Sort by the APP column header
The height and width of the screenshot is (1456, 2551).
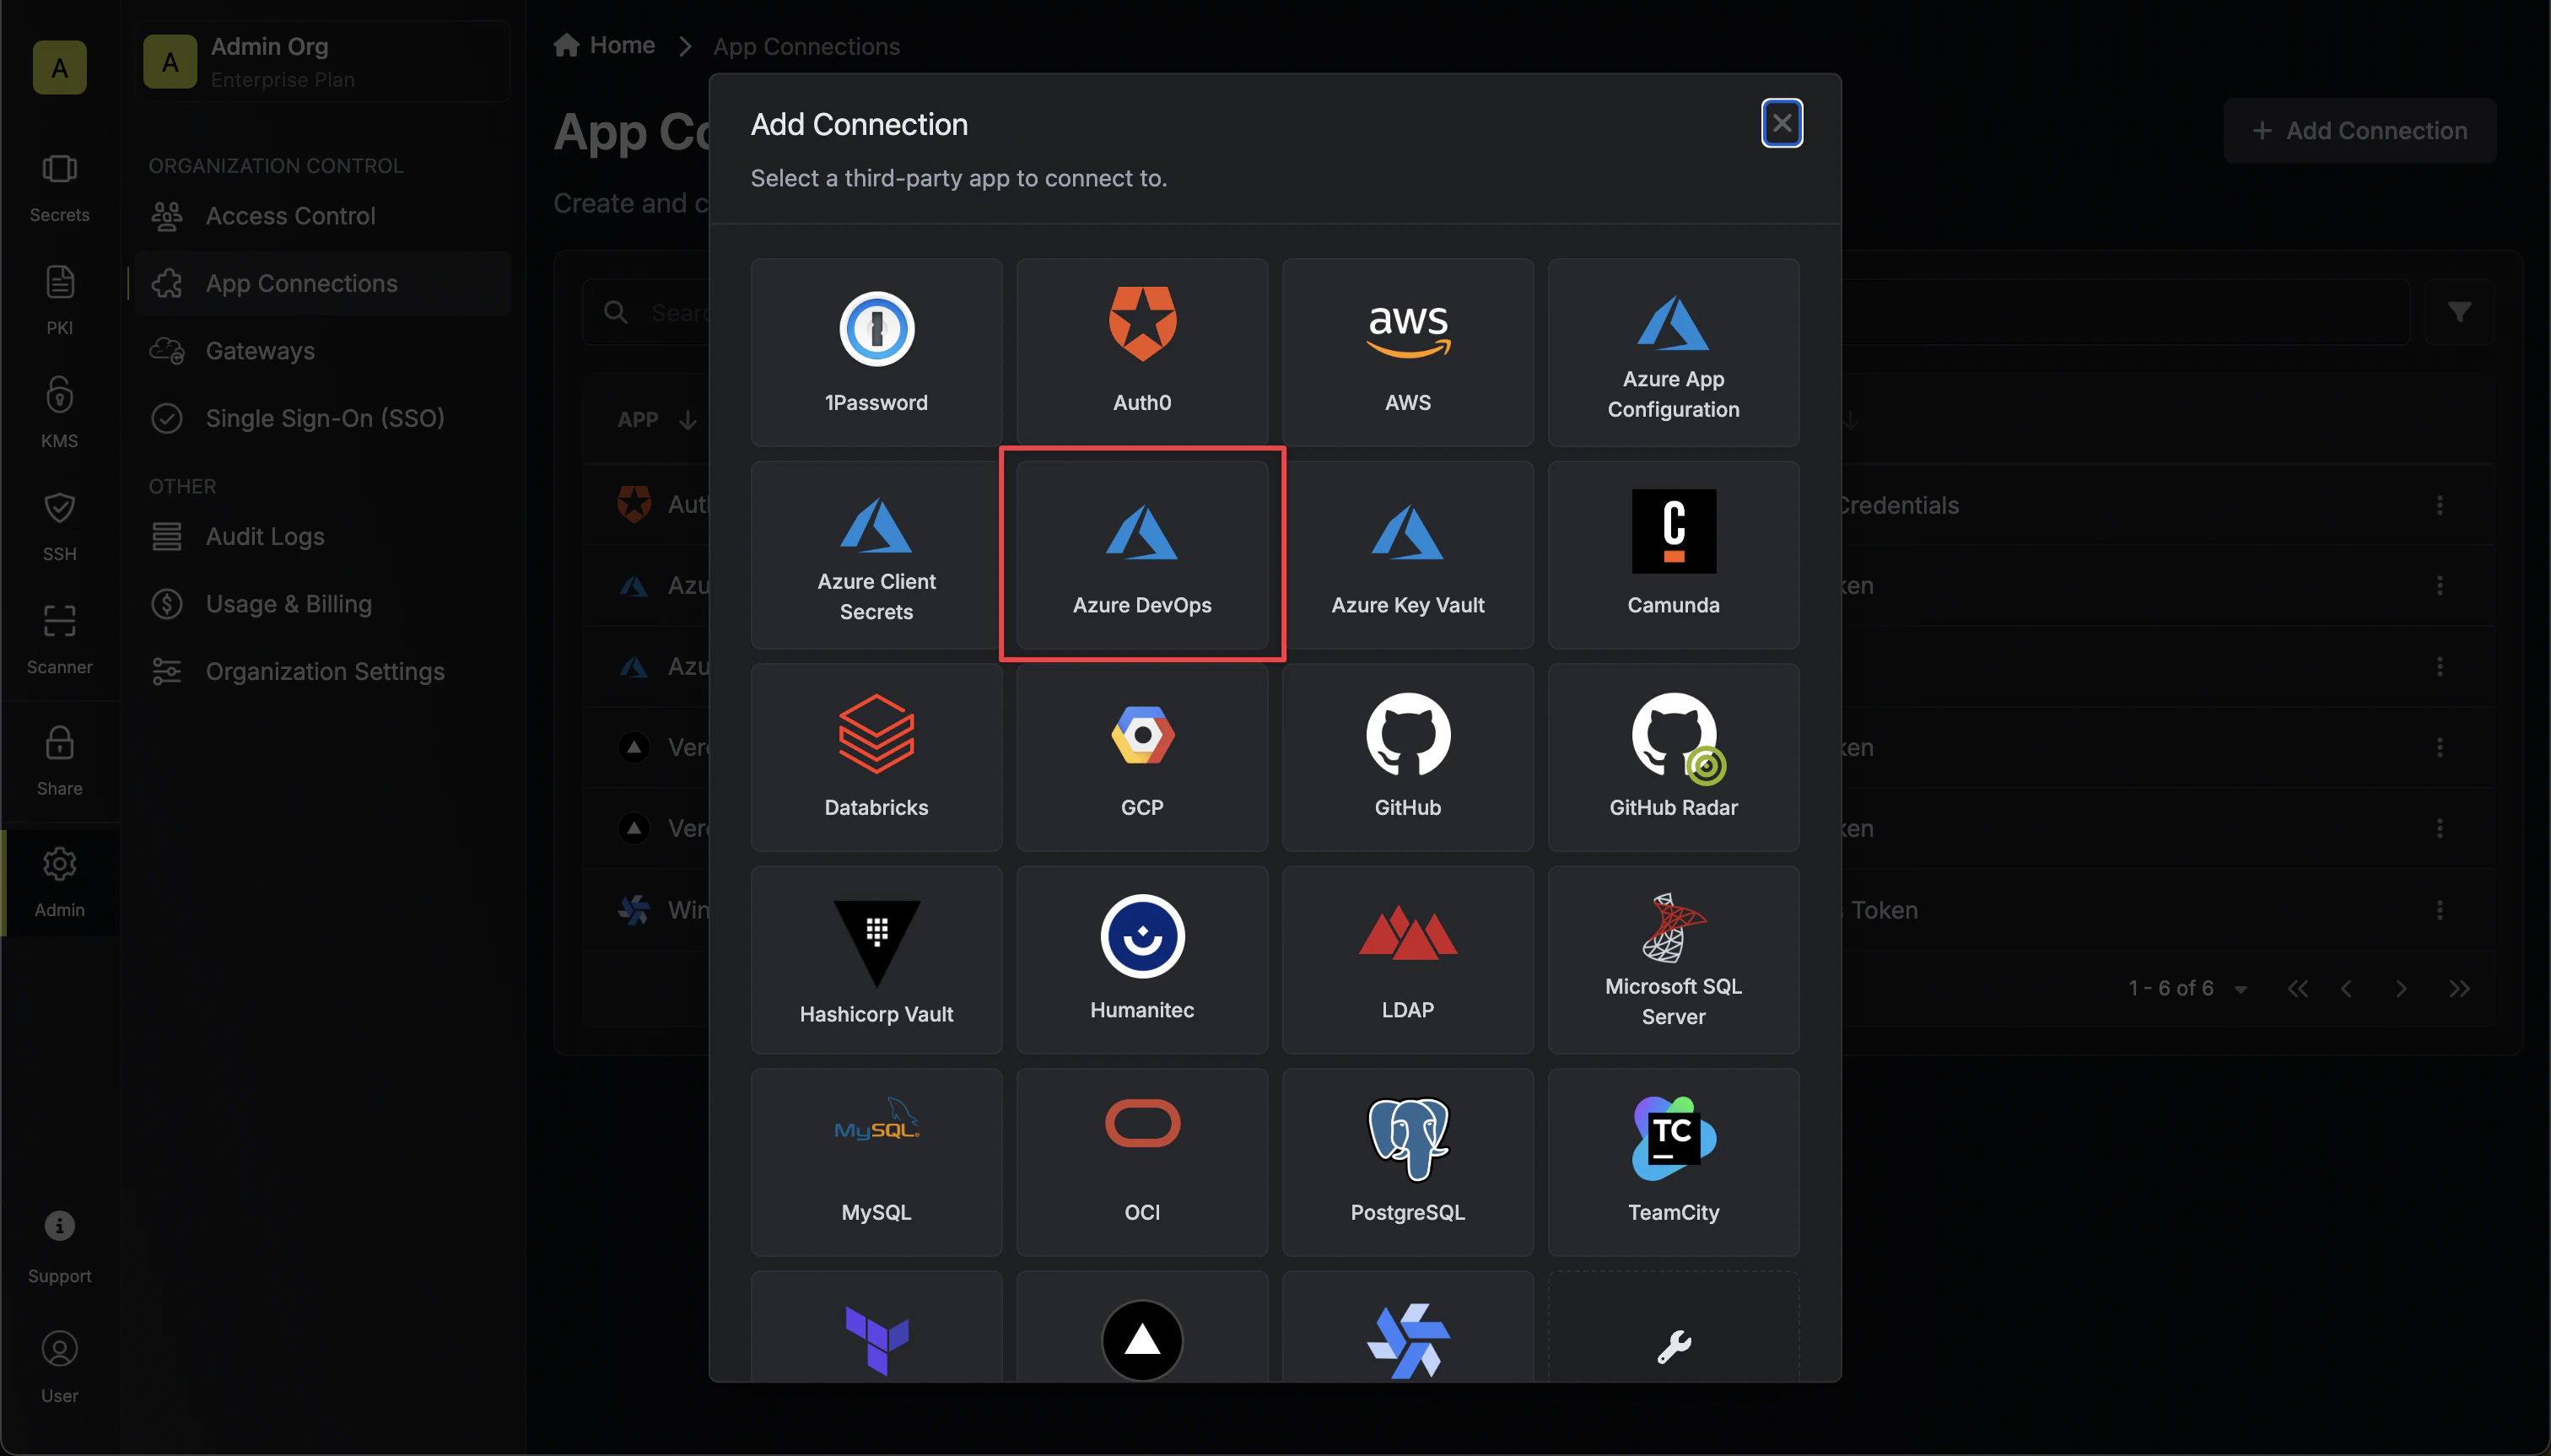click(656, 420)
